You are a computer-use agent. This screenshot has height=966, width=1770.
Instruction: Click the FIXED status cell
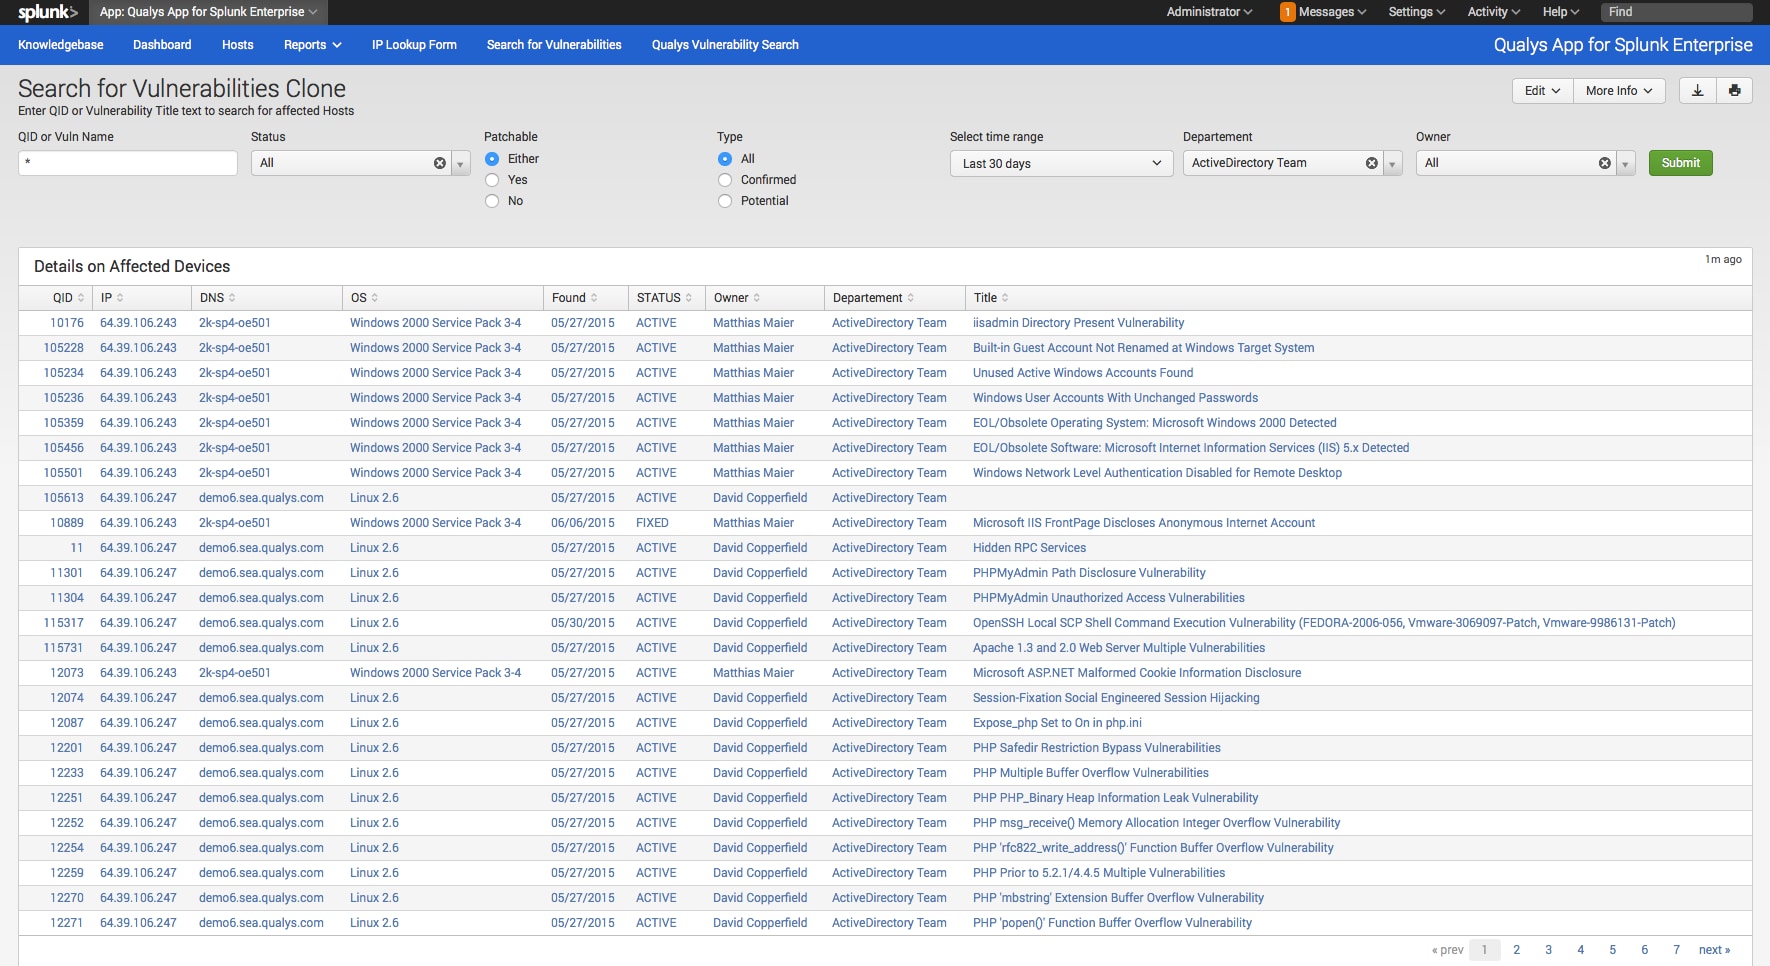click(x=652, y=523)
